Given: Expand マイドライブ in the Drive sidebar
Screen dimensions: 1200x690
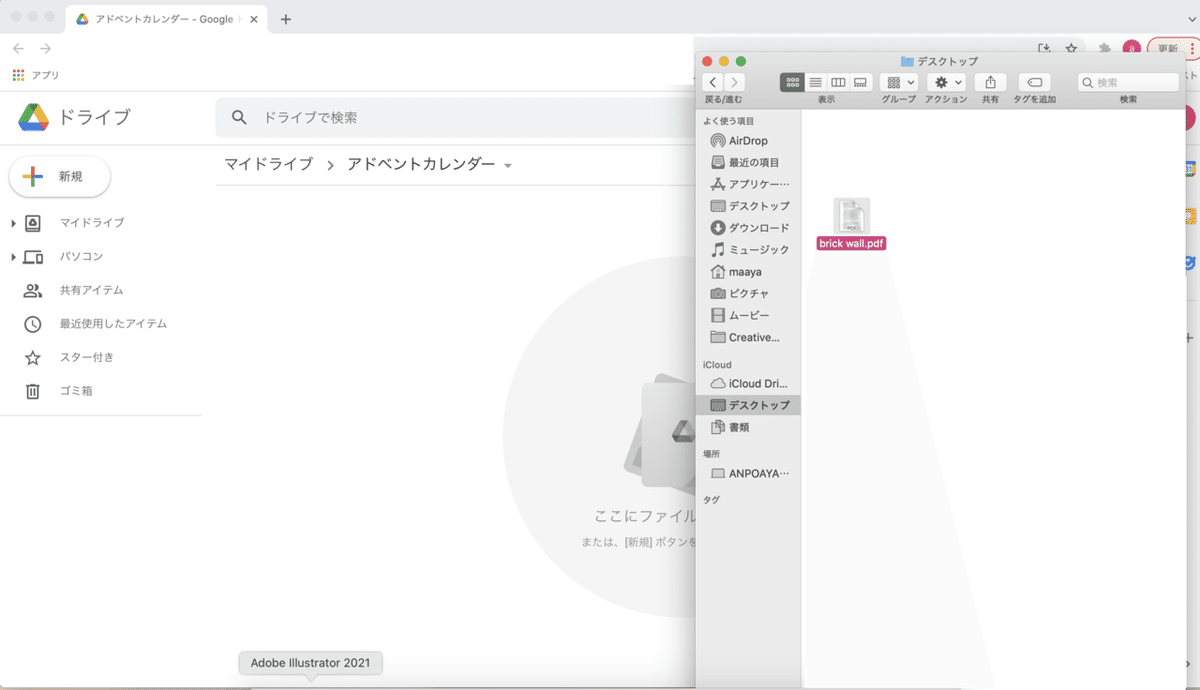Looking at the screenshot, I should (x=14, y=223).
